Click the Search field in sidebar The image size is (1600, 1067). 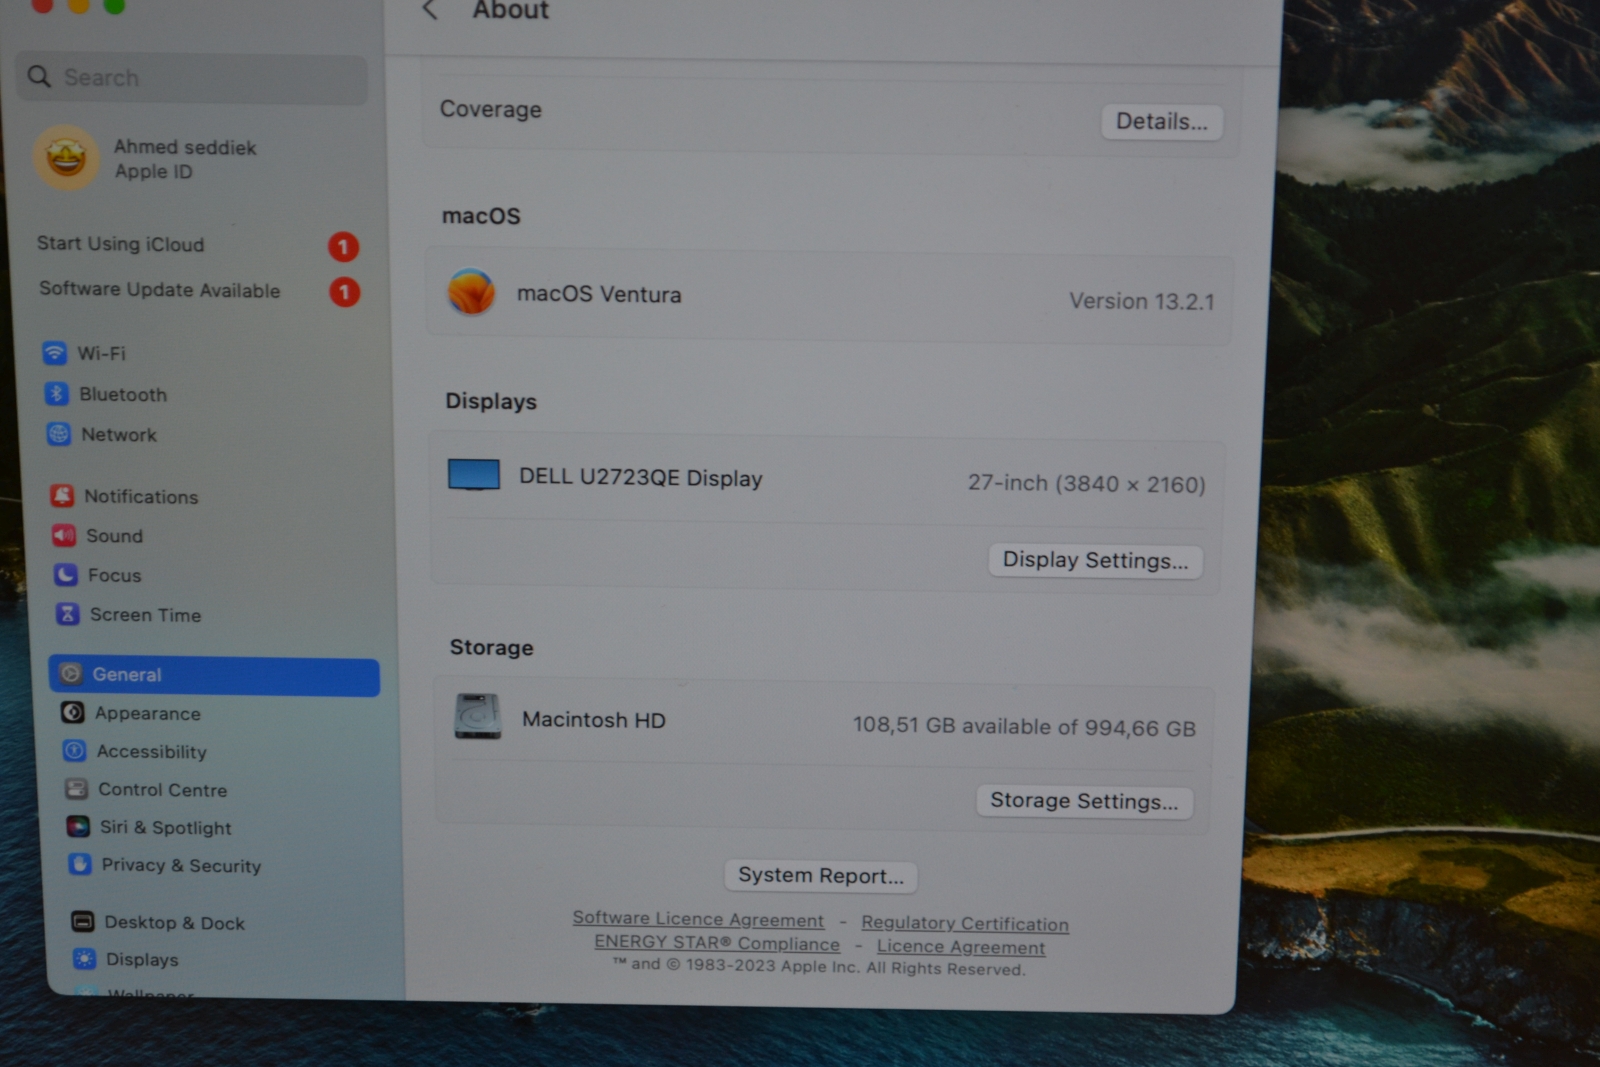192,78
